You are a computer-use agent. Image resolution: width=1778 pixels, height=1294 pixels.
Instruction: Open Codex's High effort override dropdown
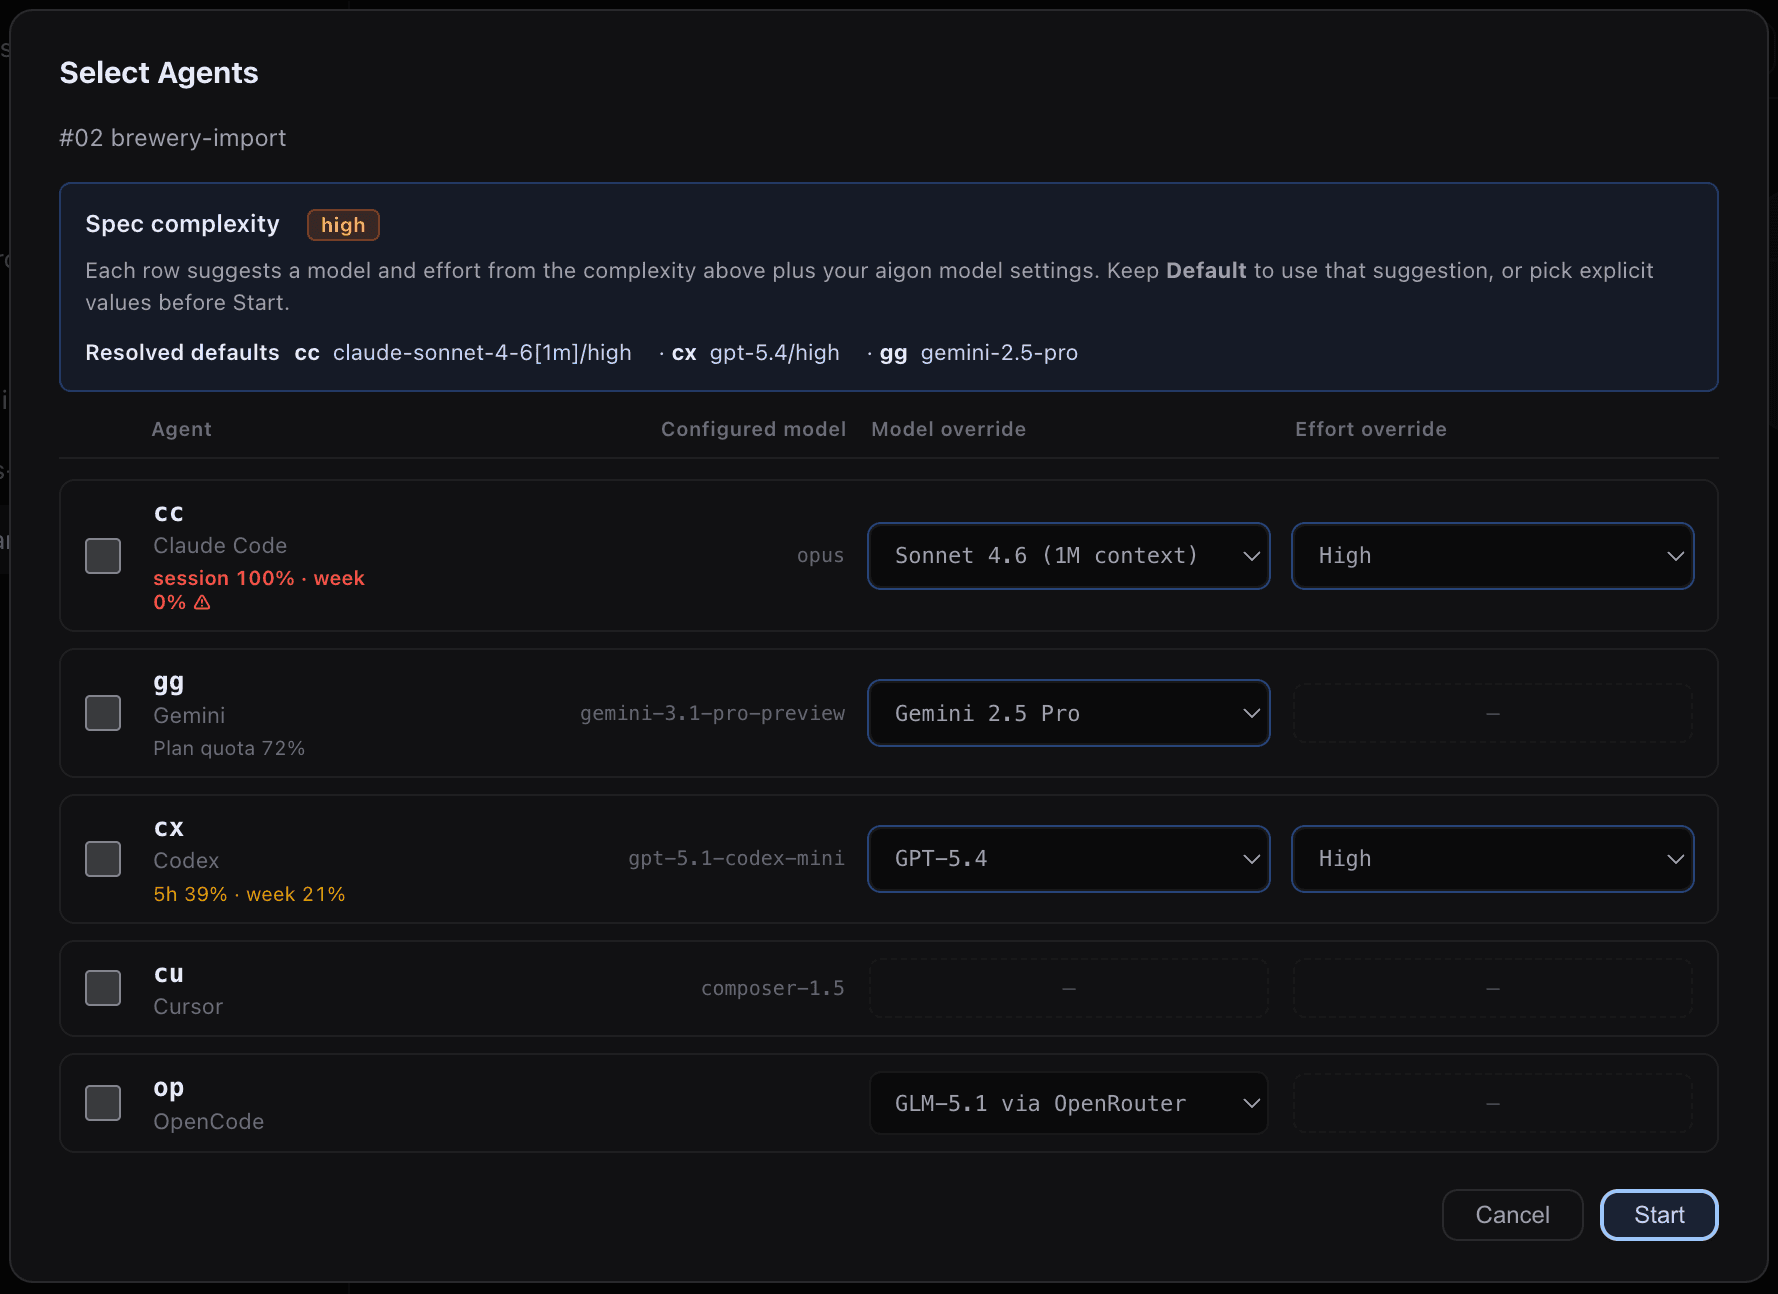(1492, 858)
